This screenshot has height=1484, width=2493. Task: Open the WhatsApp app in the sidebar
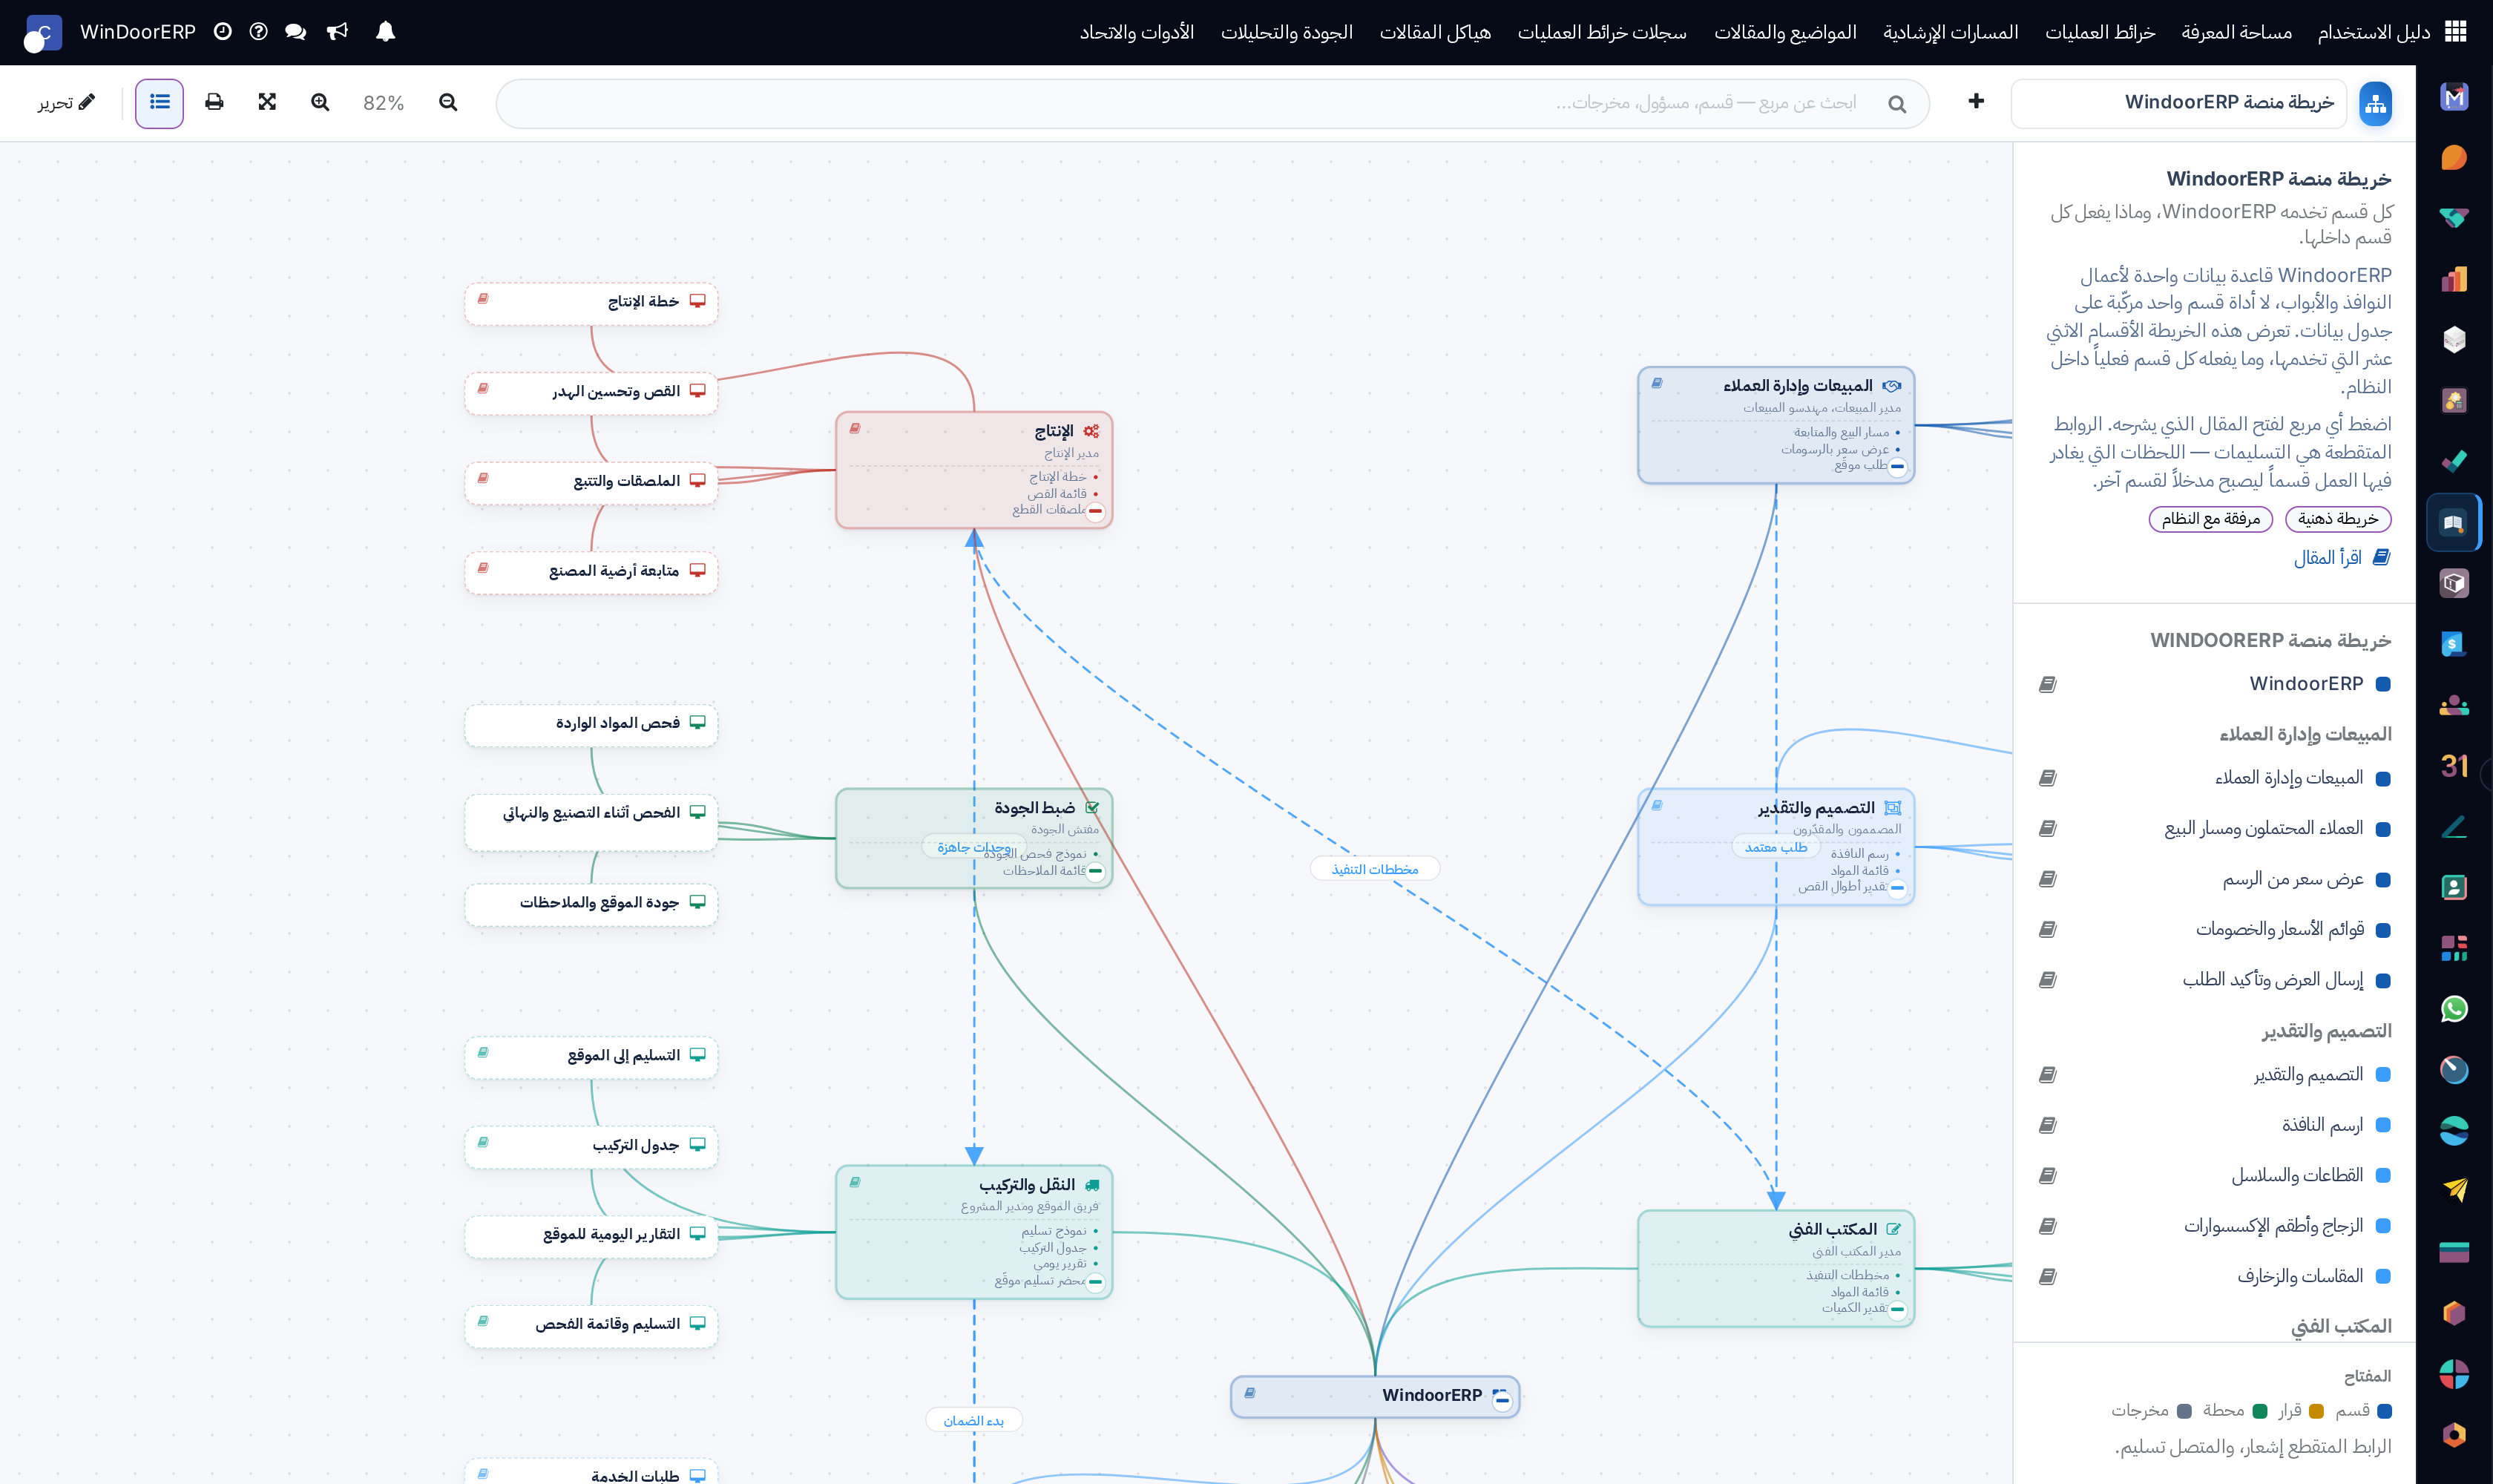click(2454, 1009)
